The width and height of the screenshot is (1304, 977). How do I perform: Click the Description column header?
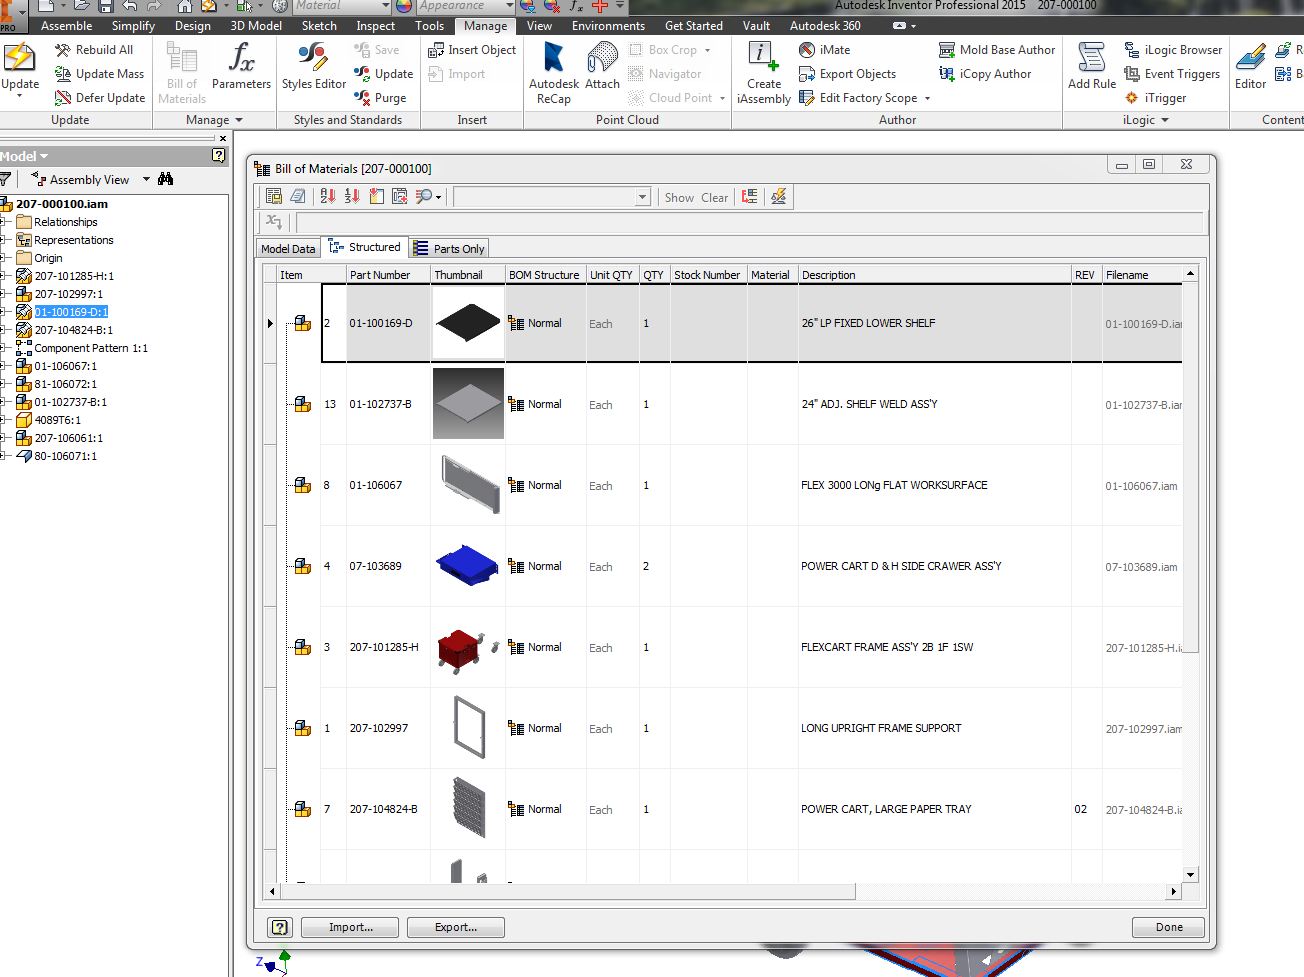(x=934, y=275)
